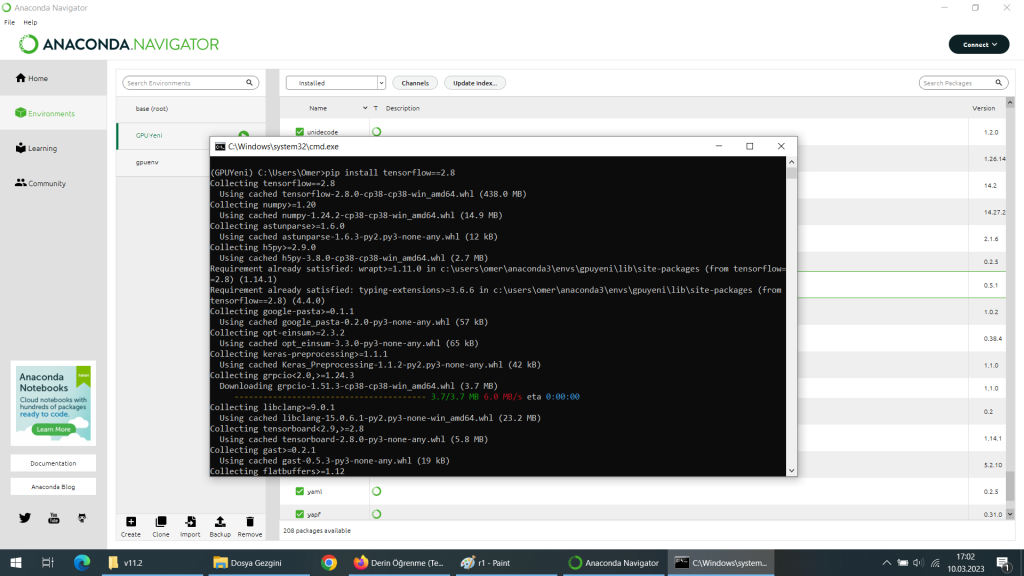Click the Import environment icon
1024x576 pixels.
pos(190,522)
